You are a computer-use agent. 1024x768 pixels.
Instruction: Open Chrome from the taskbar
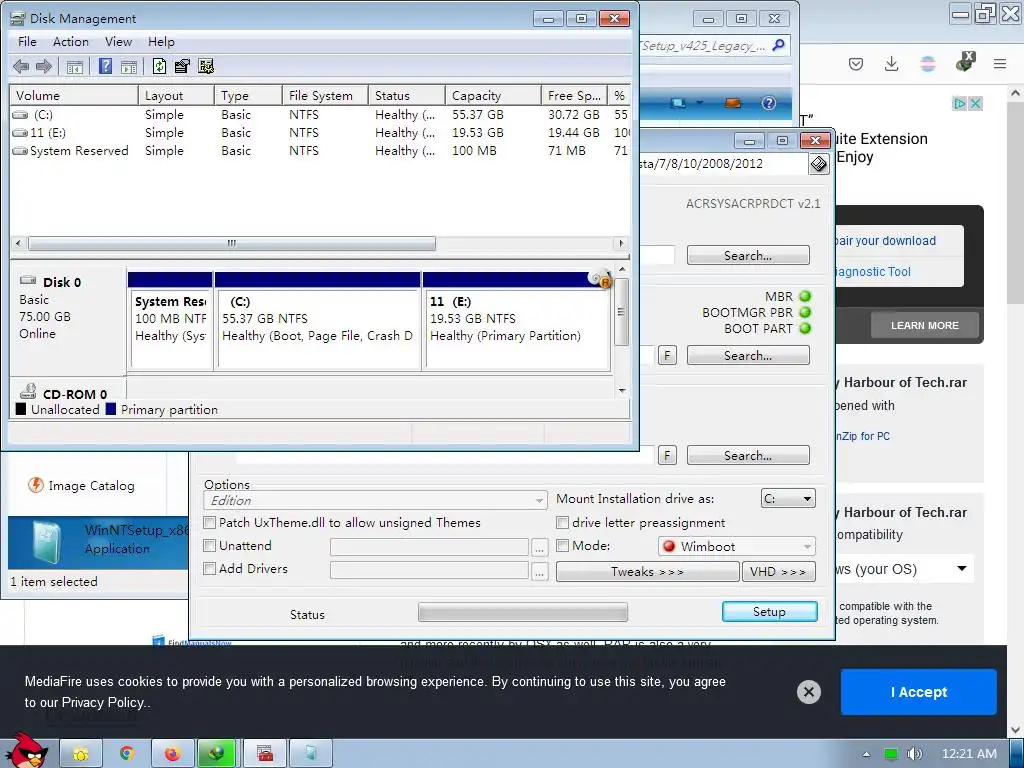click(127, 754)
